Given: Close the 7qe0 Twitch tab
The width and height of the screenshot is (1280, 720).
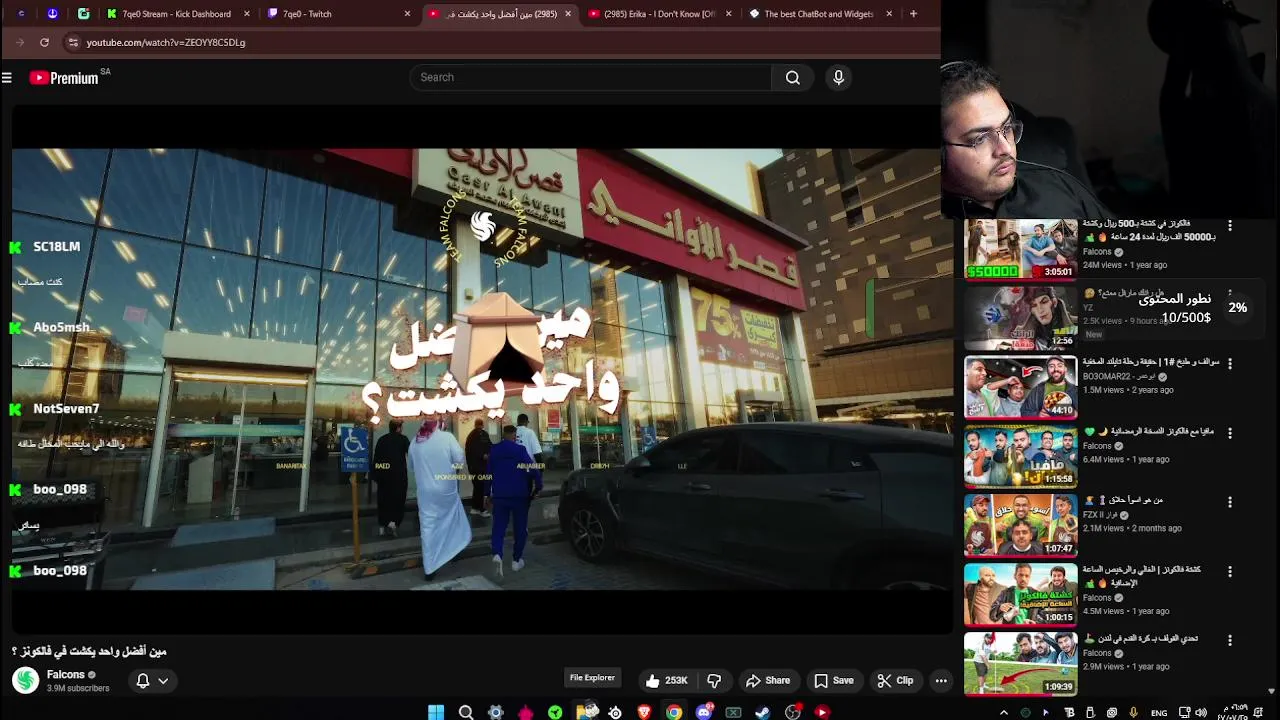Looking at the screenshot, I should pyautogui.click(x=407, y=14).
